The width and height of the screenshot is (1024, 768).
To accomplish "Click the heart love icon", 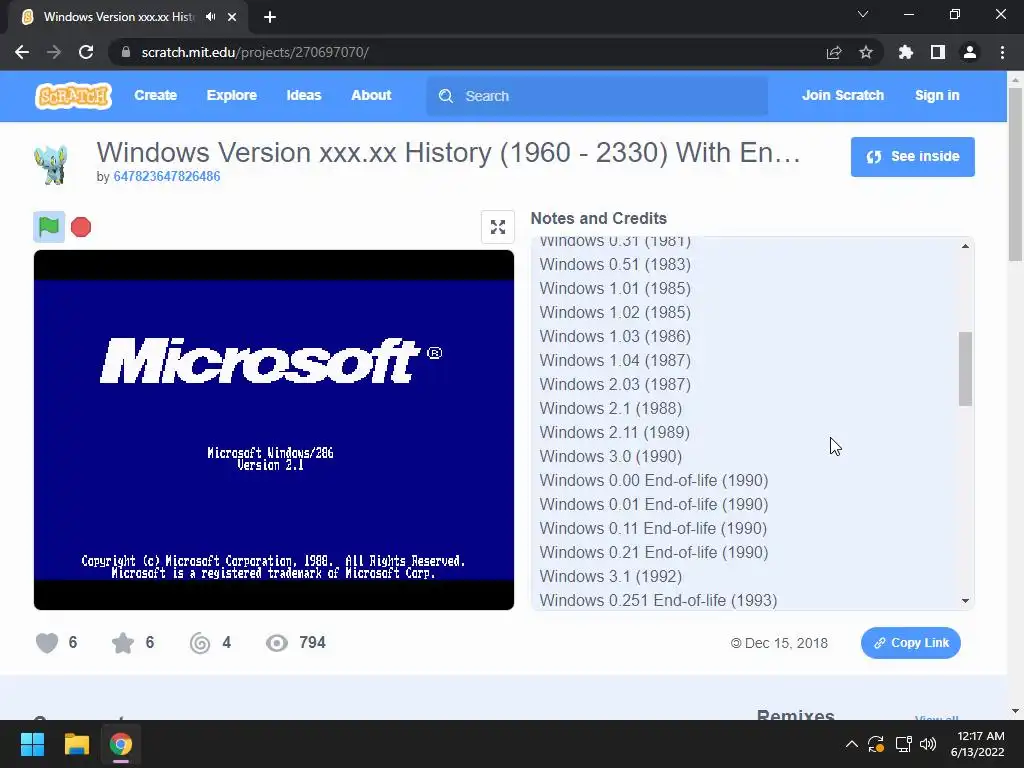I will [47, 643].
